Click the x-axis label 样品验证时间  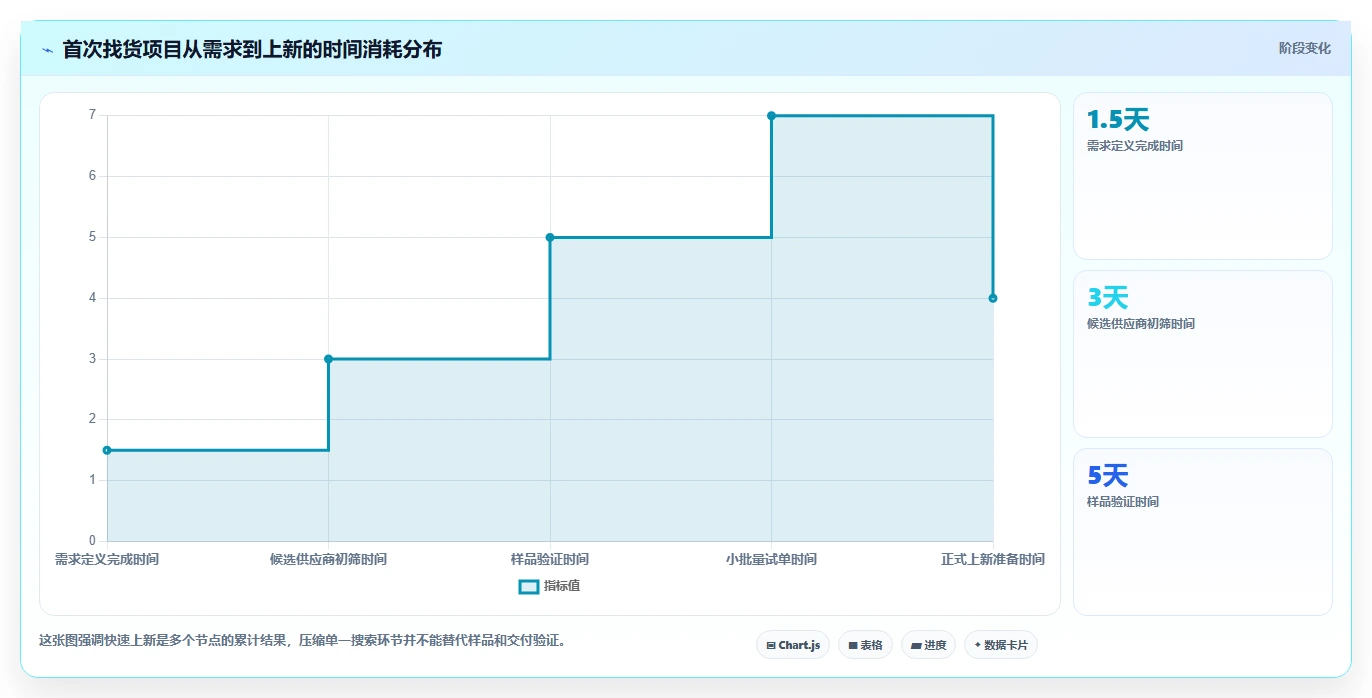coord(550,559)
